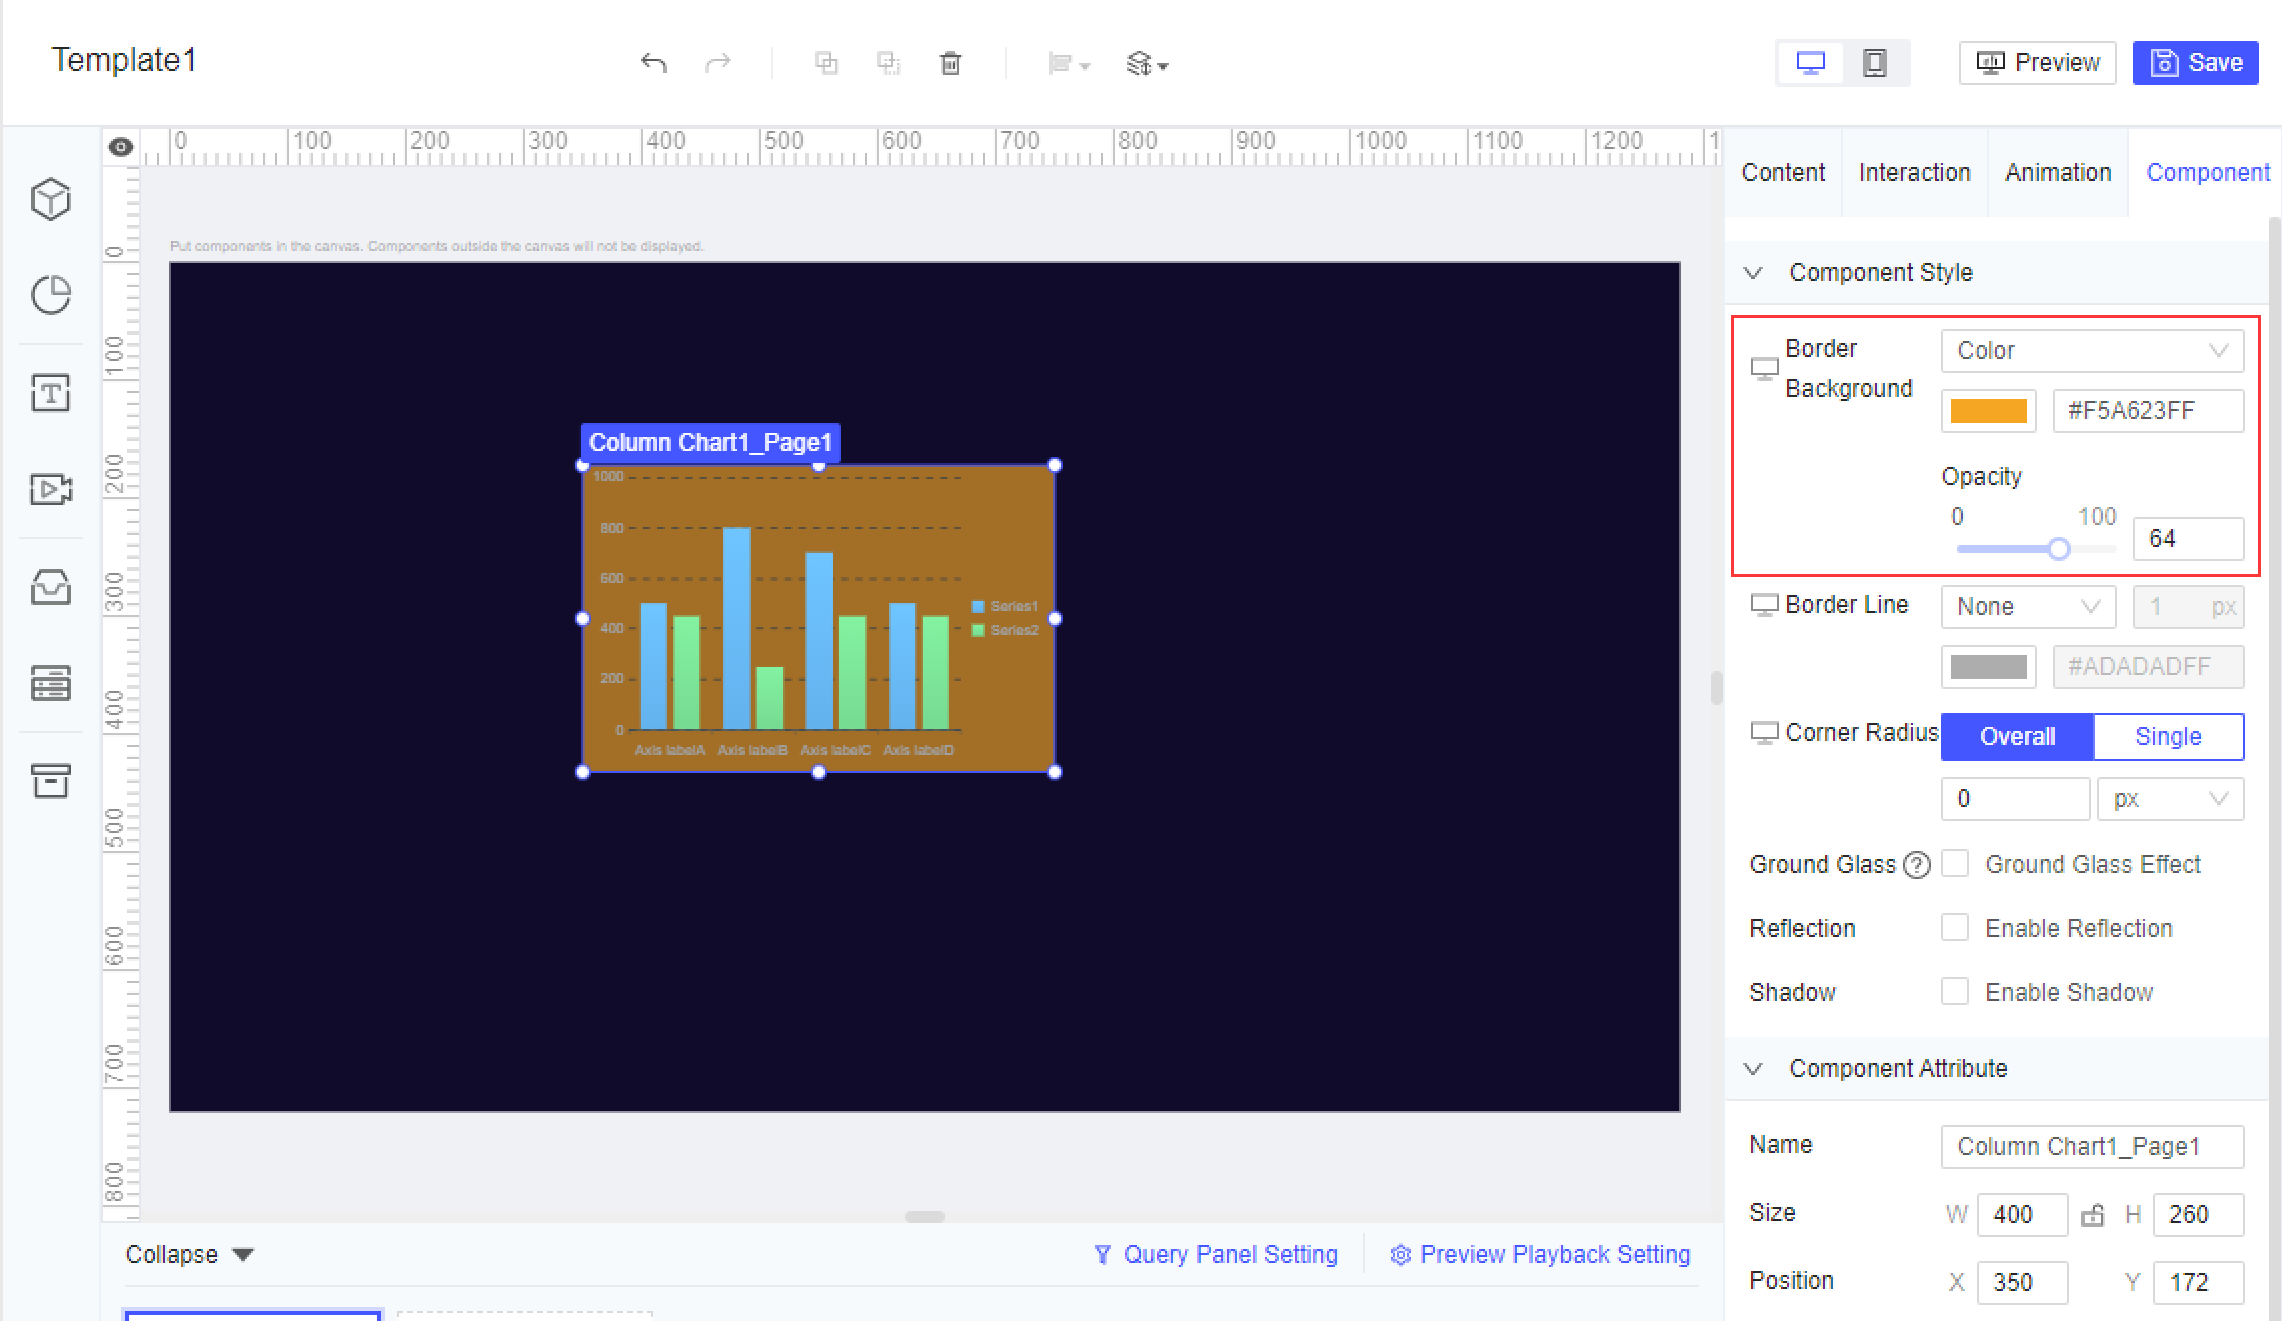
Task: Click the orange background color swatch
Action: pos(1988,410)
